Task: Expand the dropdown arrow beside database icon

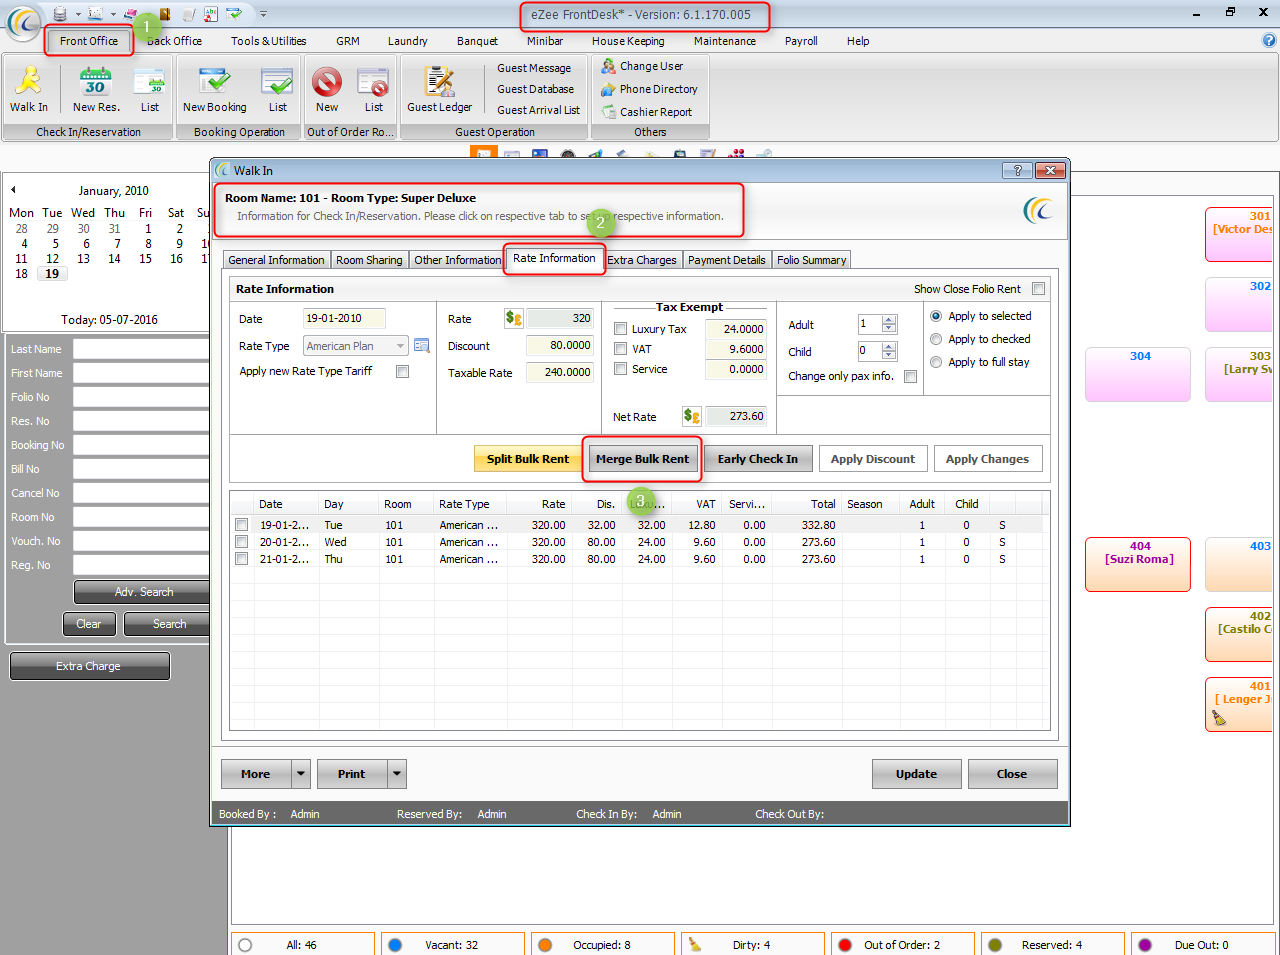Action: (x=76, y=14)
